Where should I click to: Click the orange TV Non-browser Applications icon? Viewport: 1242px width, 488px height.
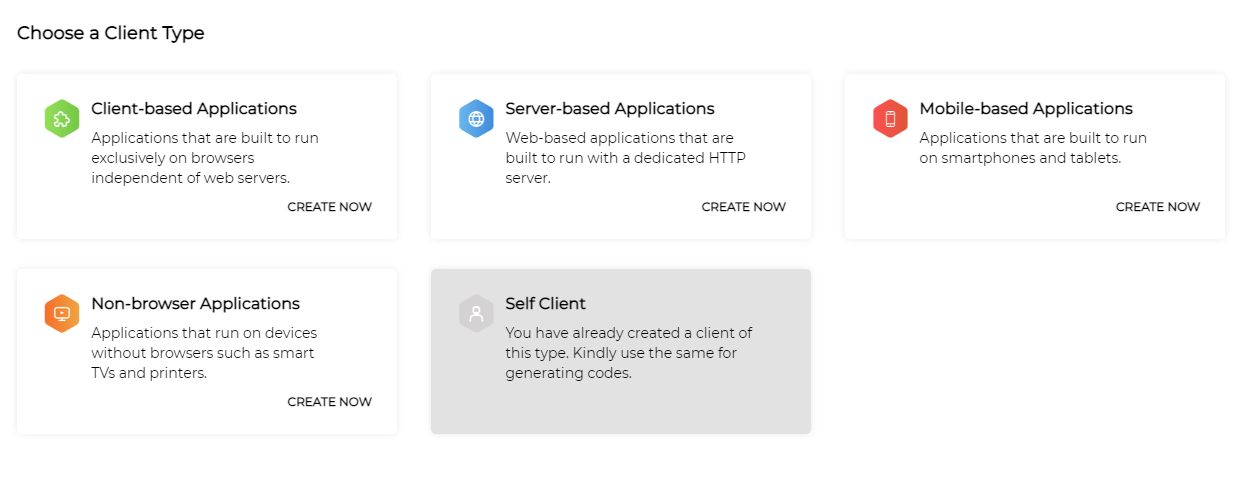click(62, 314)
